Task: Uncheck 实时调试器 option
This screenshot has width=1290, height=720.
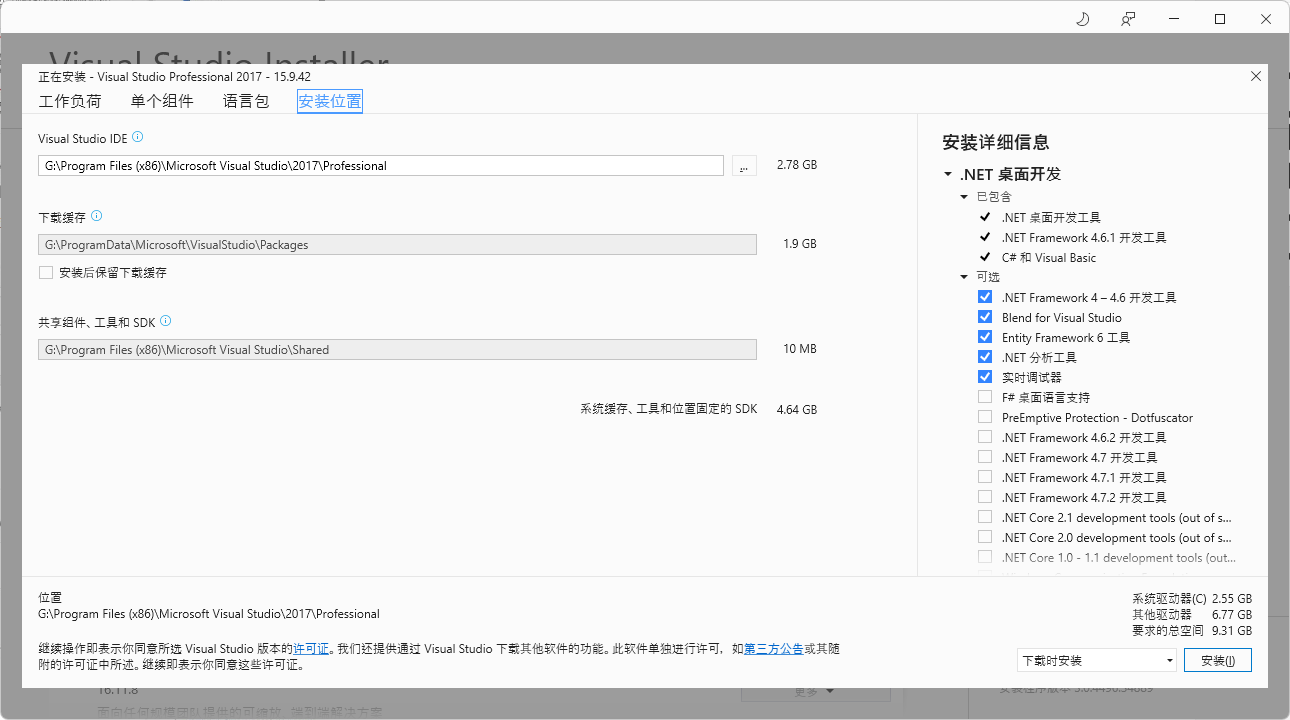Action: [x=985, y=377]
